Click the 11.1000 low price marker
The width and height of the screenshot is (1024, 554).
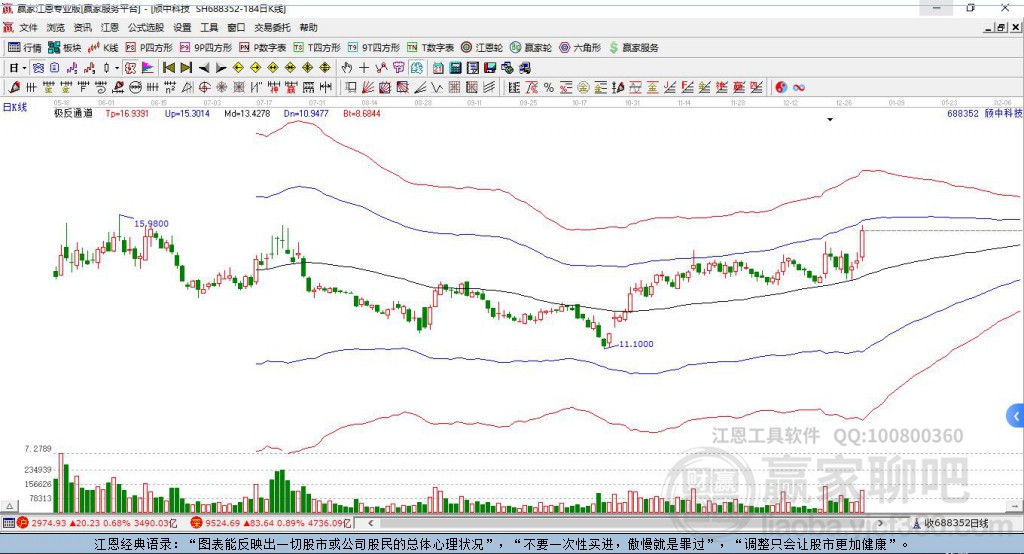635,344
